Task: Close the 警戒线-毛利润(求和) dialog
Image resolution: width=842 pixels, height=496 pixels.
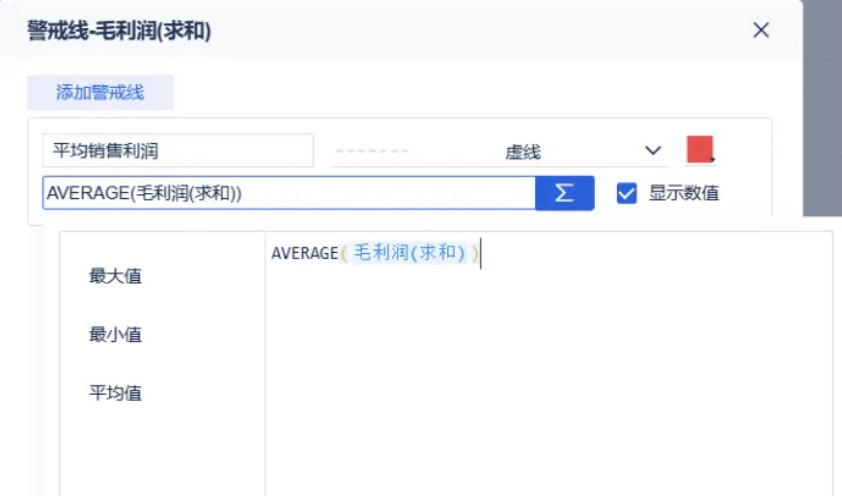Action: click(x=761, y=30)
